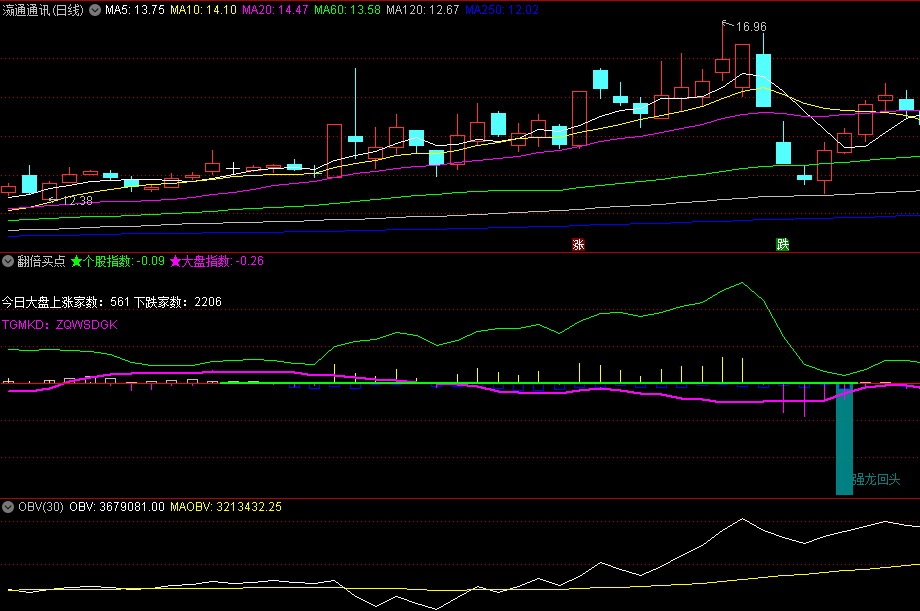
Task: Click the OBV: 3679081.00 value
Action: [x=117, y=507]
